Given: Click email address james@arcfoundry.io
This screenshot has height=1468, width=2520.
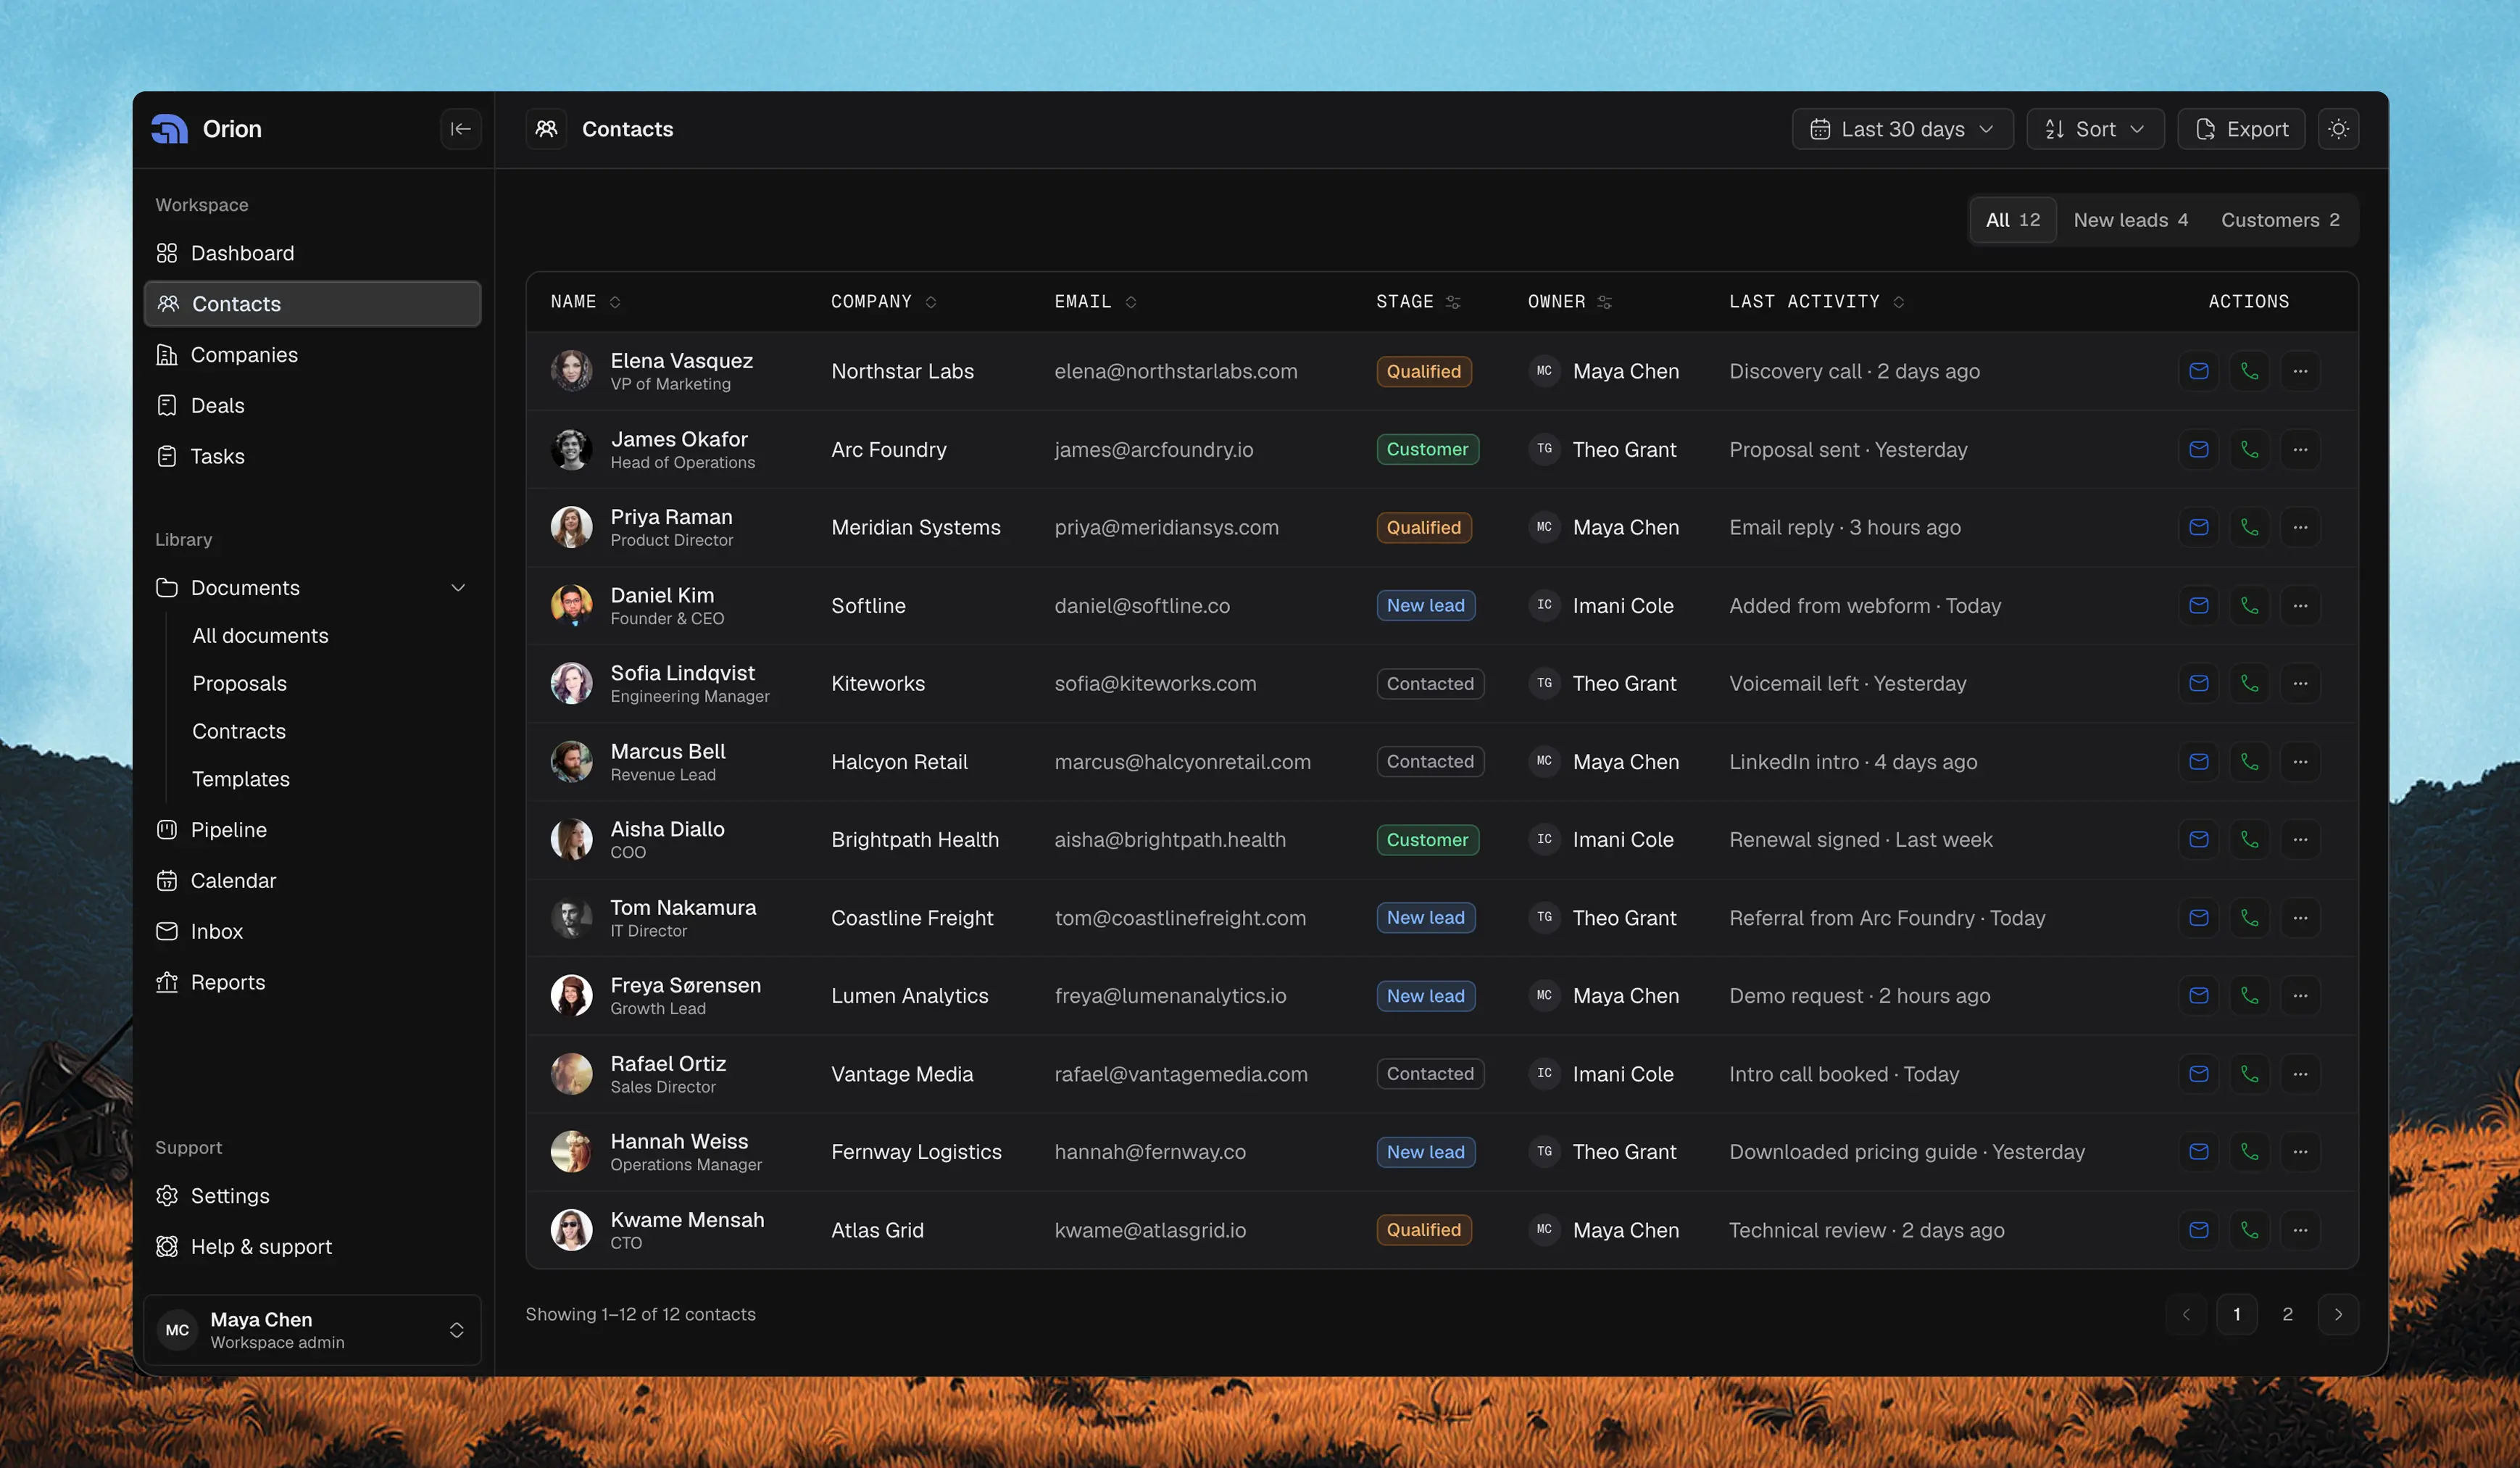Looking at the screenshot, I should (1153, 449).
